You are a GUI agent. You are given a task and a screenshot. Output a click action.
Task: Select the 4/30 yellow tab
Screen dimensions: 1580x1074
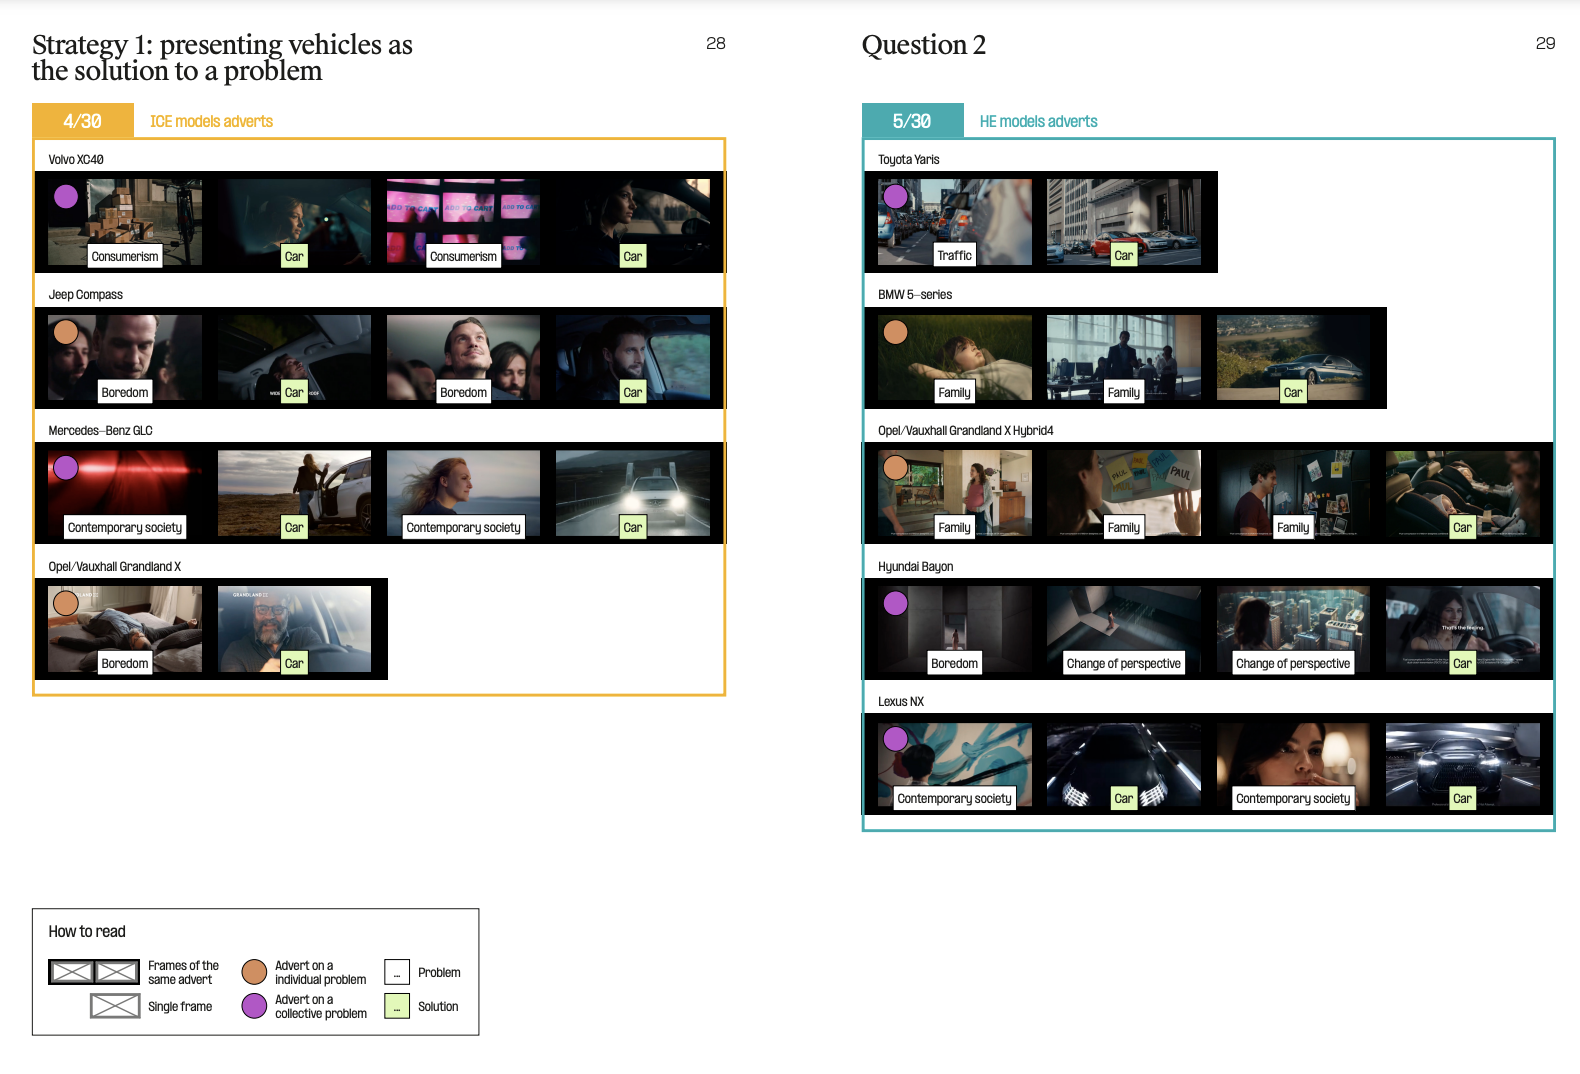pyautogui.click(x=83, y=121)
